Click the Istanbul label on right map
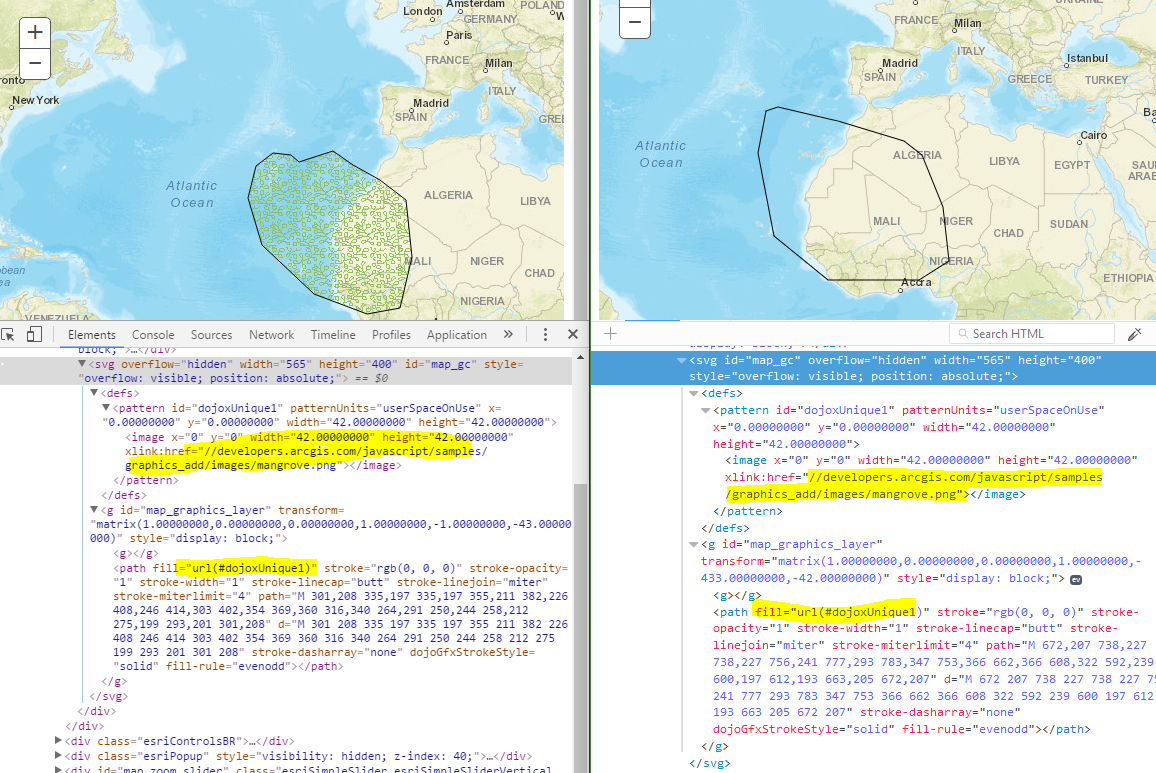1156x773 pixels. coord(1087,58)
